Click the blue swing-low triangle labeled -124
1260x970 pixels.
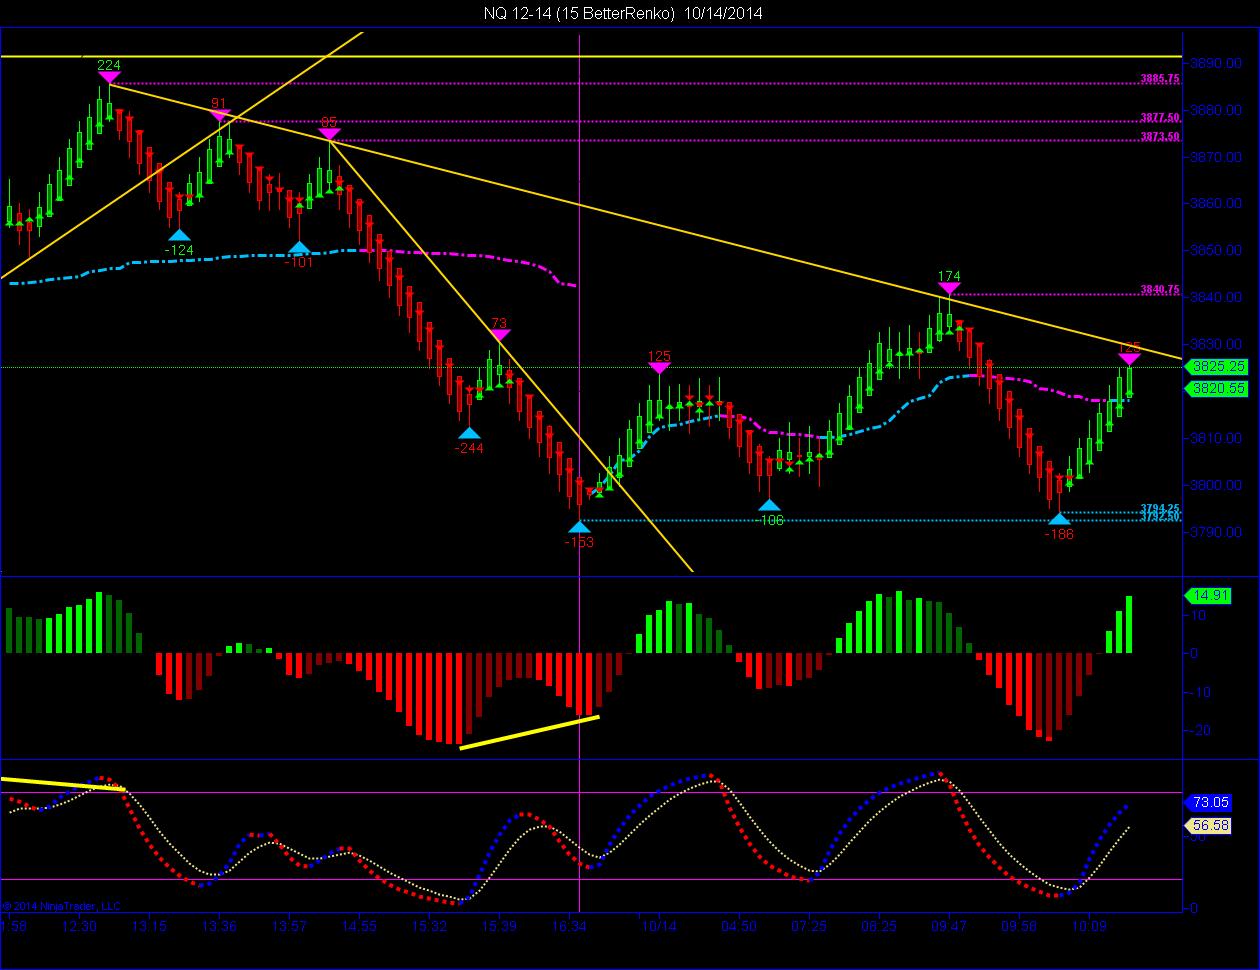tap(180, 233)
